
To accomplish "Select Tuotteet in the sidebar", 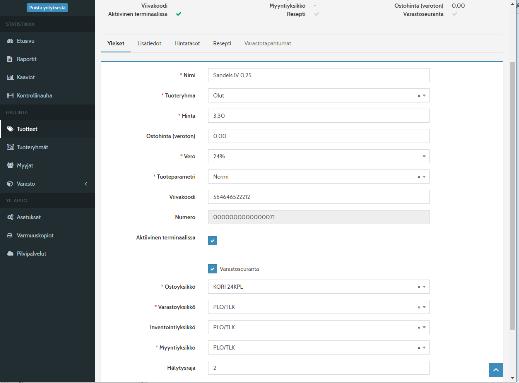I will [x=47, y=129].
